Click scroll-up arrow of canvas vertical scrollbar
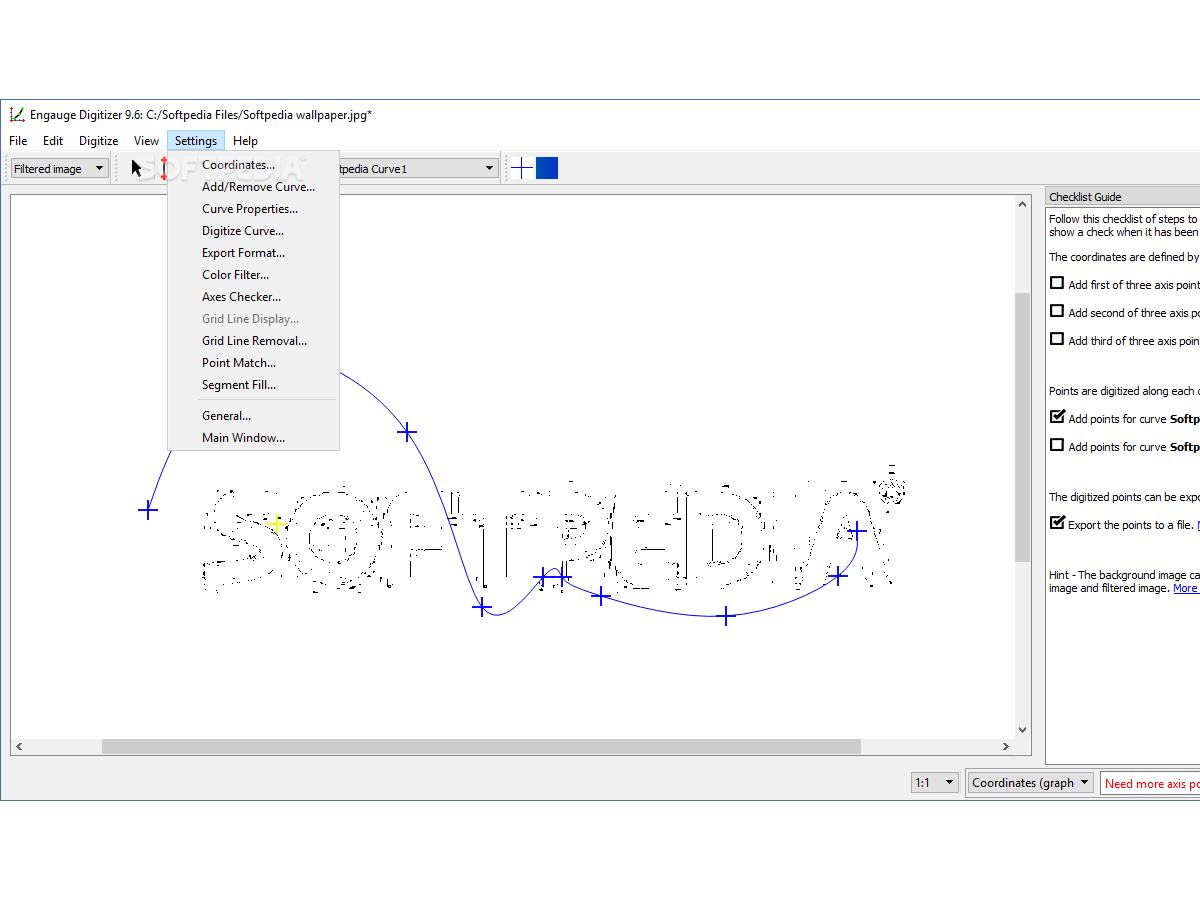 (x=1022, y=204)
